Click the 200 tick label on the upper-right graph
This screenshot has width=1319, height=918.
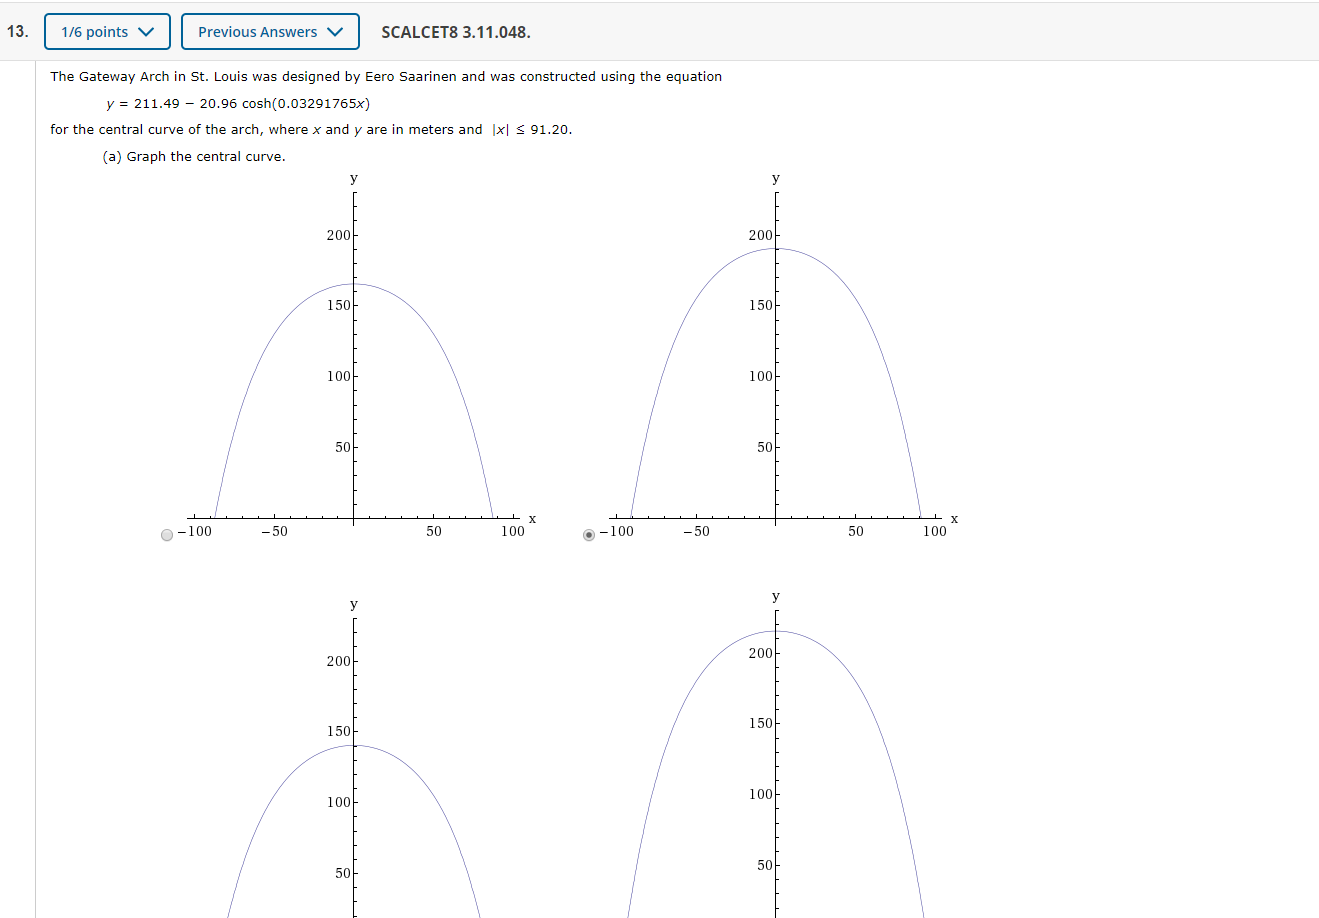click(x=761, y=234)
